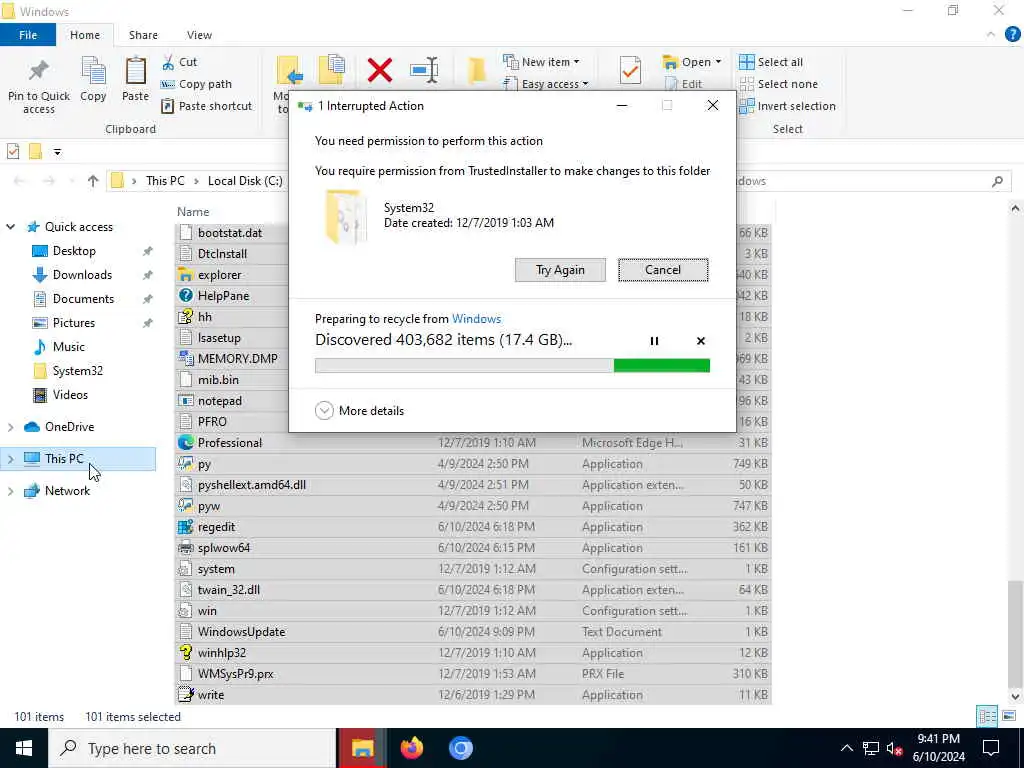Open Chromium browser from the taskbar

pyautogui.click(x=460, y=748)
